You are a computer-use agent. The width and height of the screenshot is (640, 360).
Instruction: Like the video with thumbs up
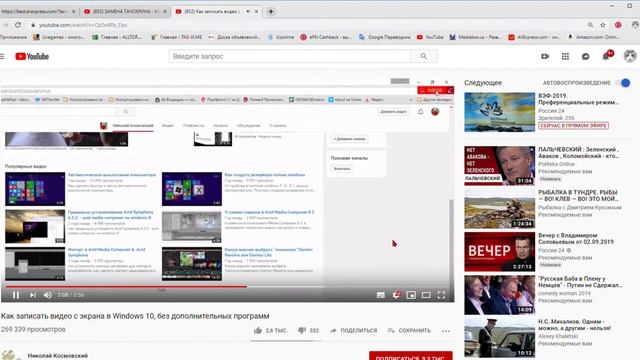point(258,331)
